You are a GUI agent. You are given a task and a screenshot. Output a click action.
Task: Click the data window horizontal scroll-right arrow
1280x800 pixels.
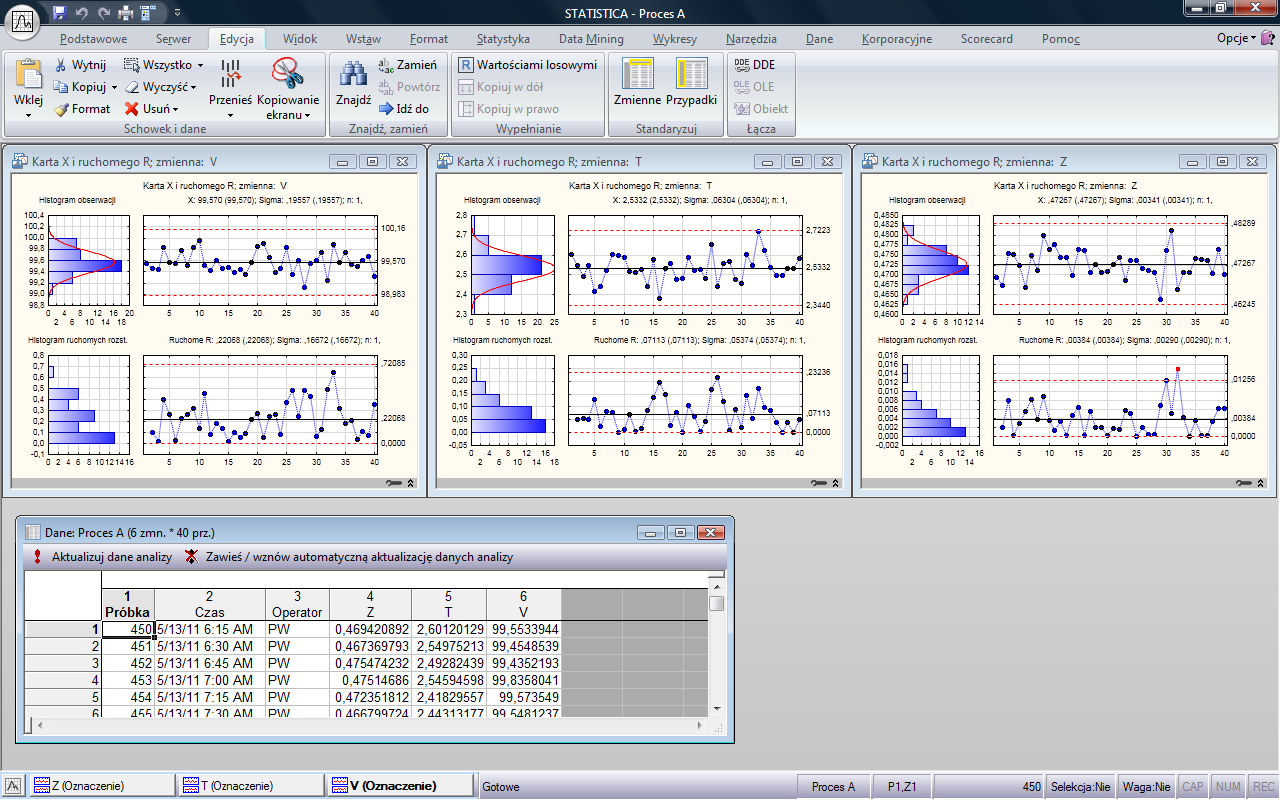click(x=700, y=724)
